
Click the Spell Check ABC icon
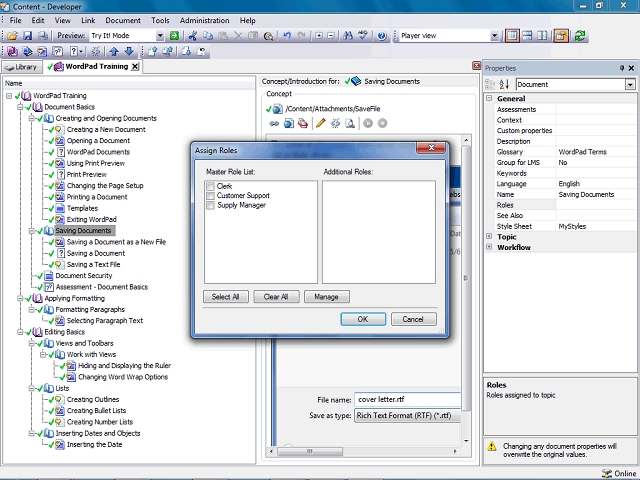tap(362, 36)
